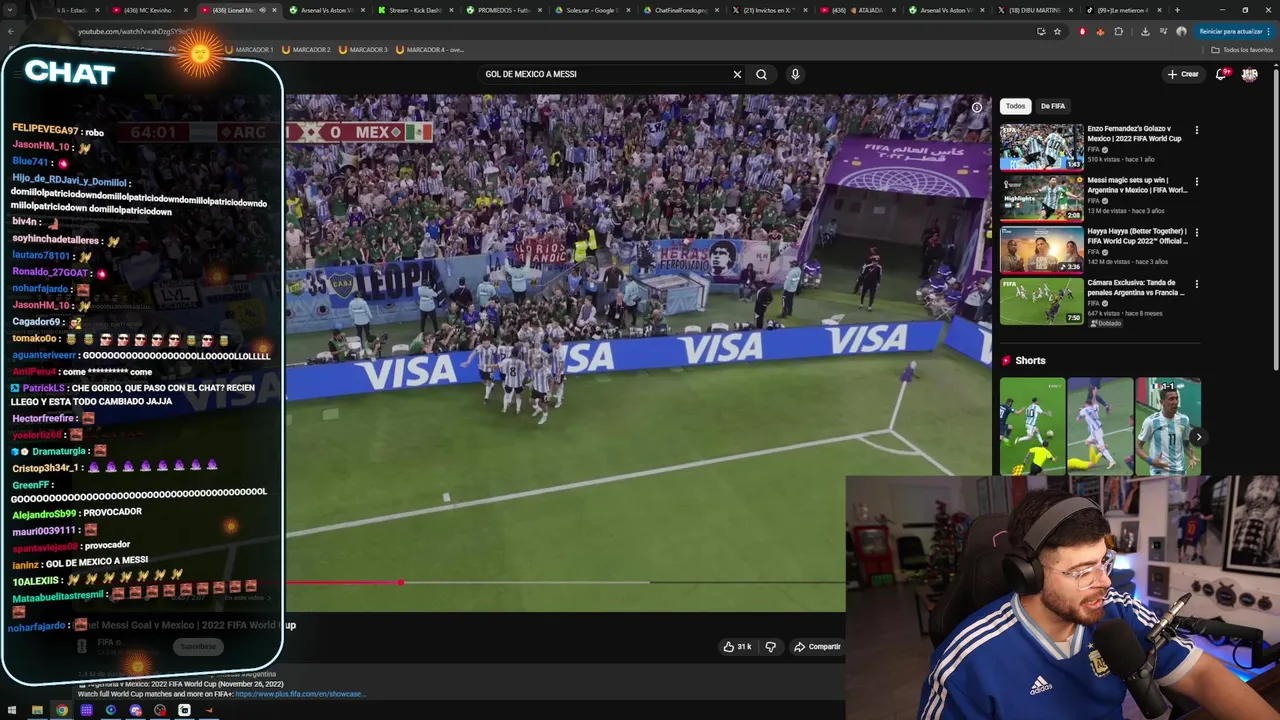The height and width of the screenshot is (720, 1280).
Task: Open Chrome downloads icon in toolbar
Action: (x=1145, y=31)
